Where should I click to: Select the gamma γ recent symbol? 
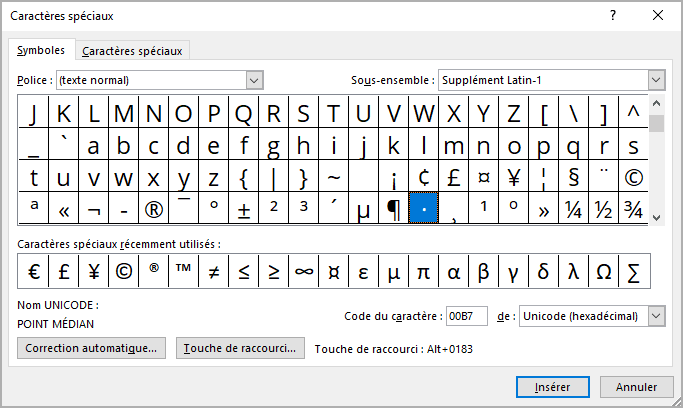(514, 271)
